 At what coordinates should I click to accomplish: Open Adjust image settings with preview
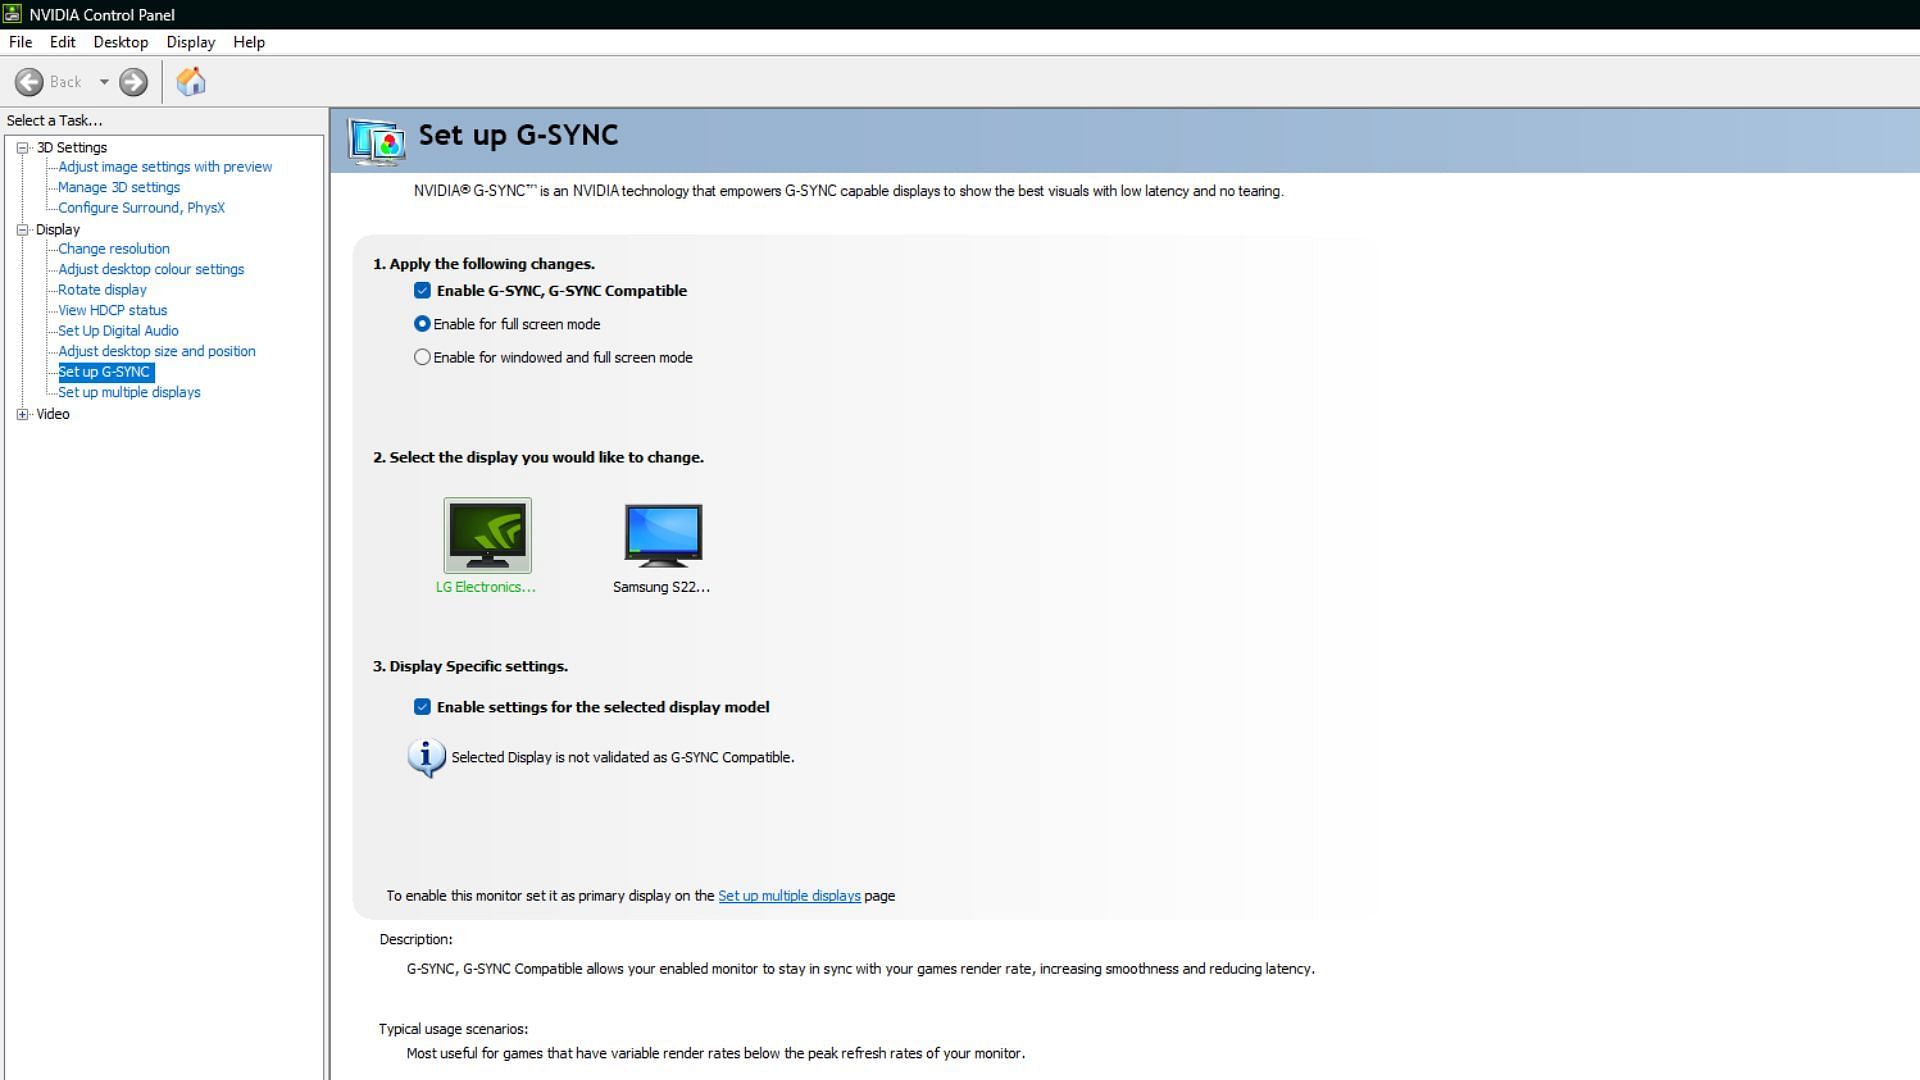165,167
